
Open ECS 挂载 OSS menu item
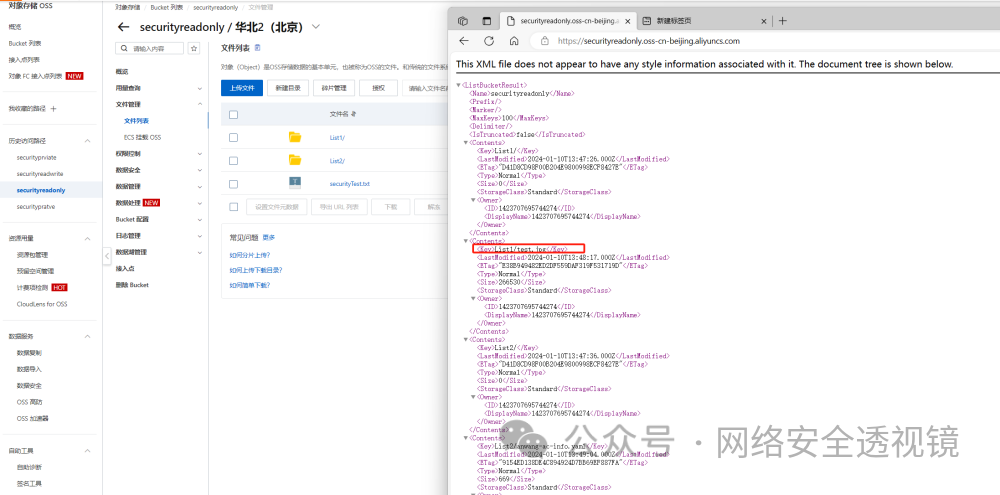pyautogui.click(x=142, y=137)
